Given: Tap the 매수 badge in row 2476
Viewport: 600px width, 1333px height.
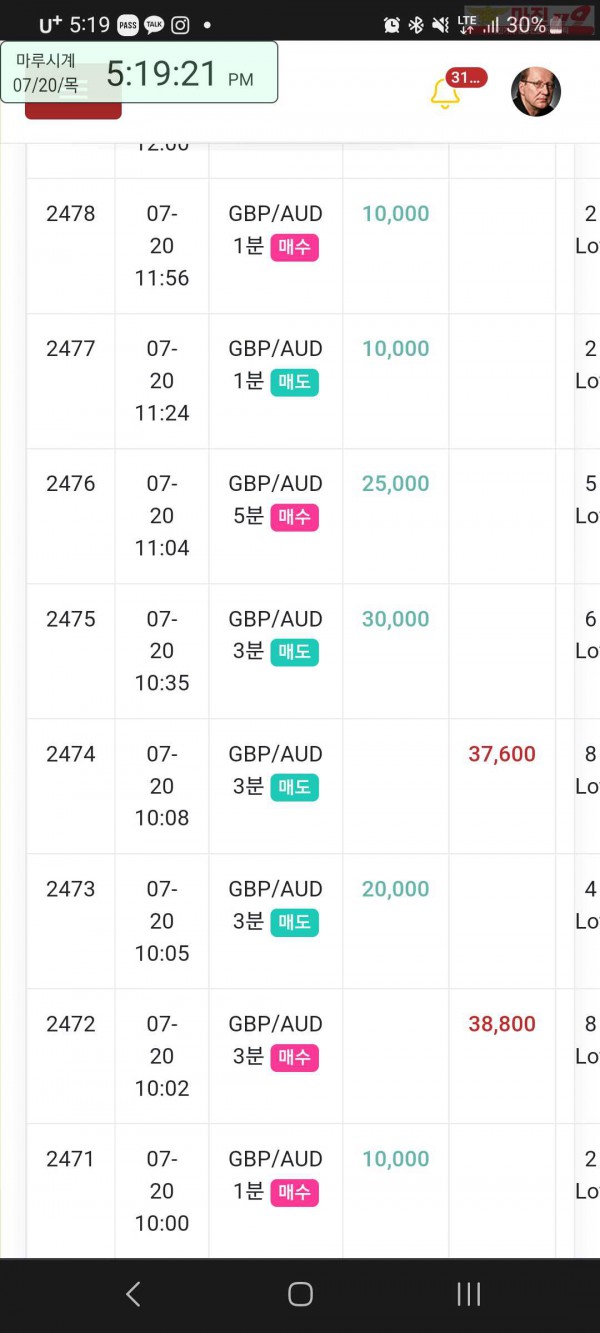Looking at the screenshot, I should point(294,517).
